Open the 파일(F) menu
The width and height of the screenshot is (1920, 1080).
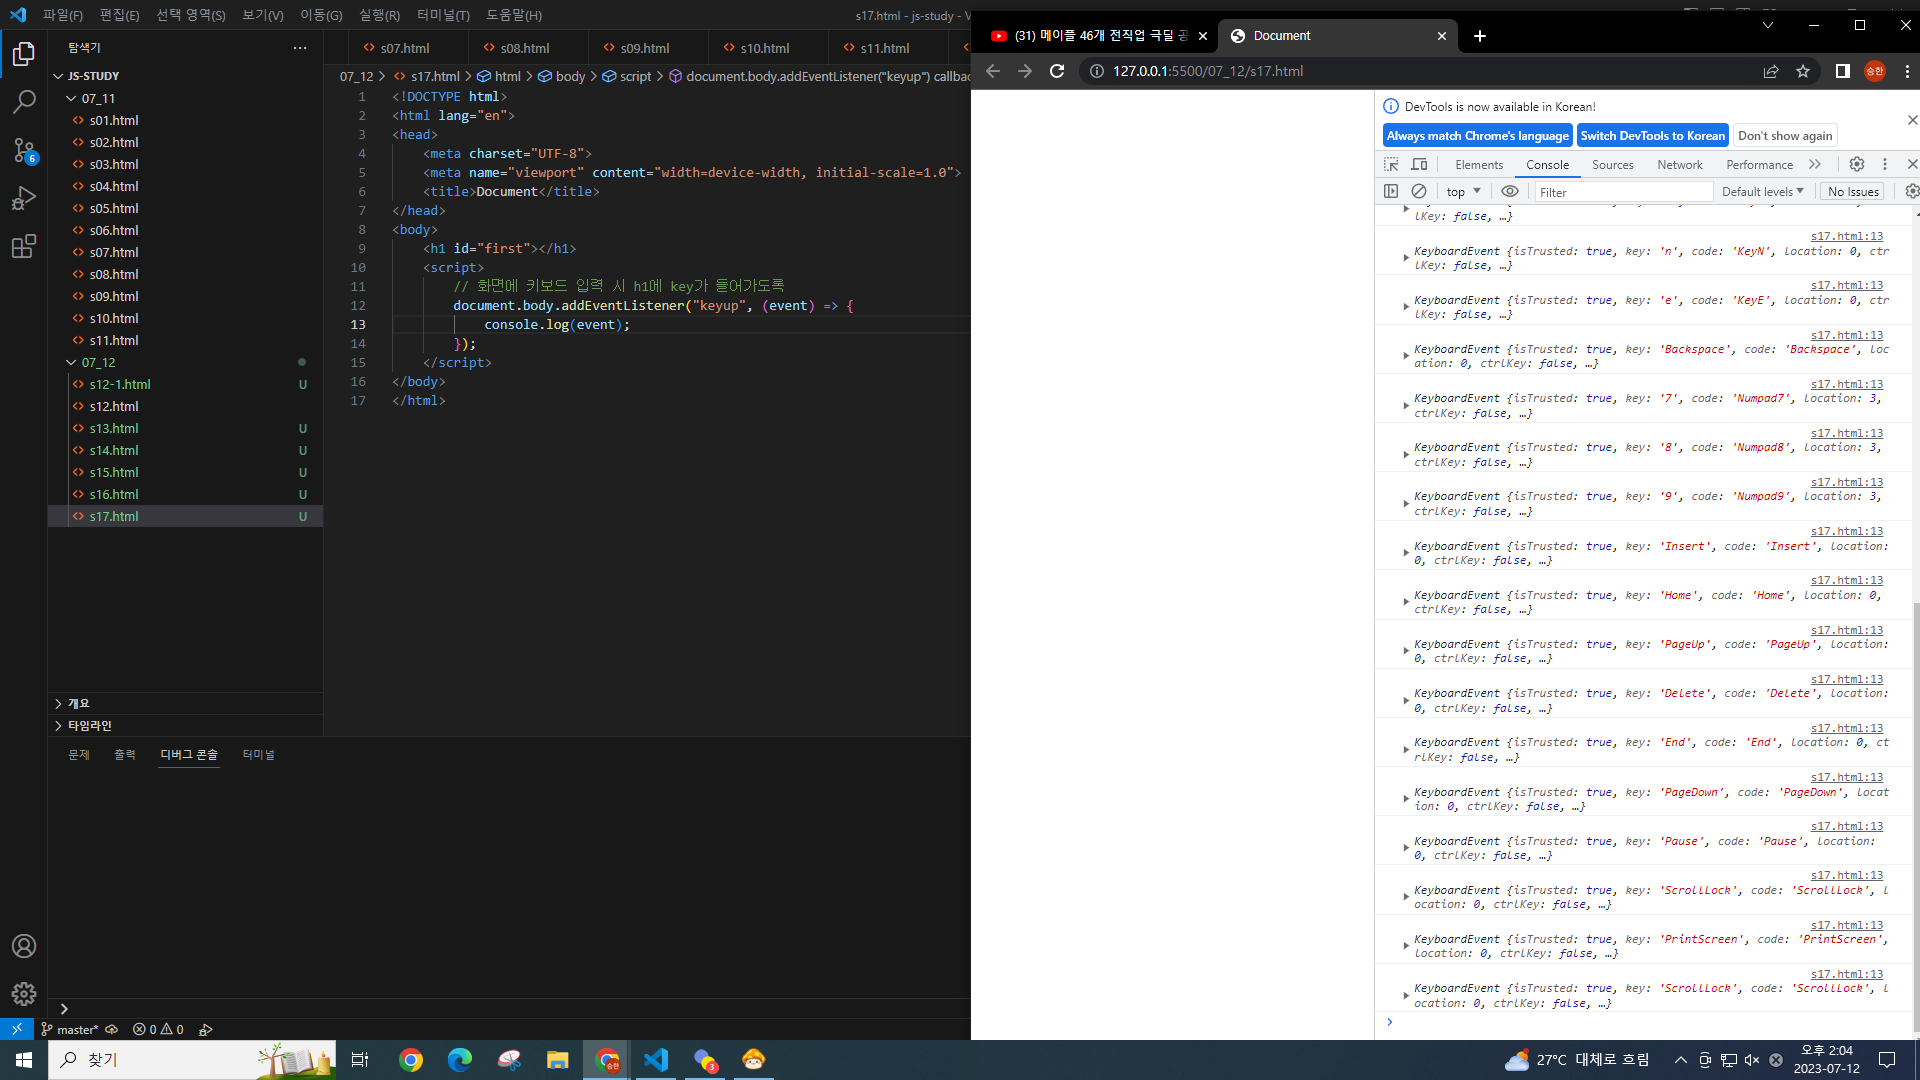click(x=63, y=15)
